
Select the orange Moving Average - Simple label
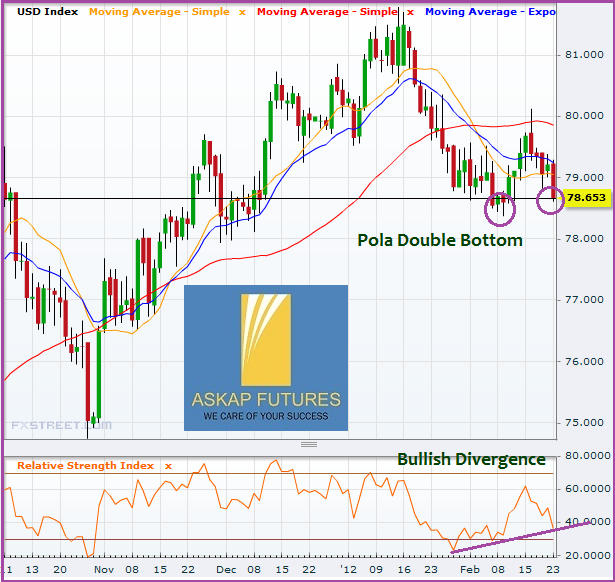[x=158, y=12]
